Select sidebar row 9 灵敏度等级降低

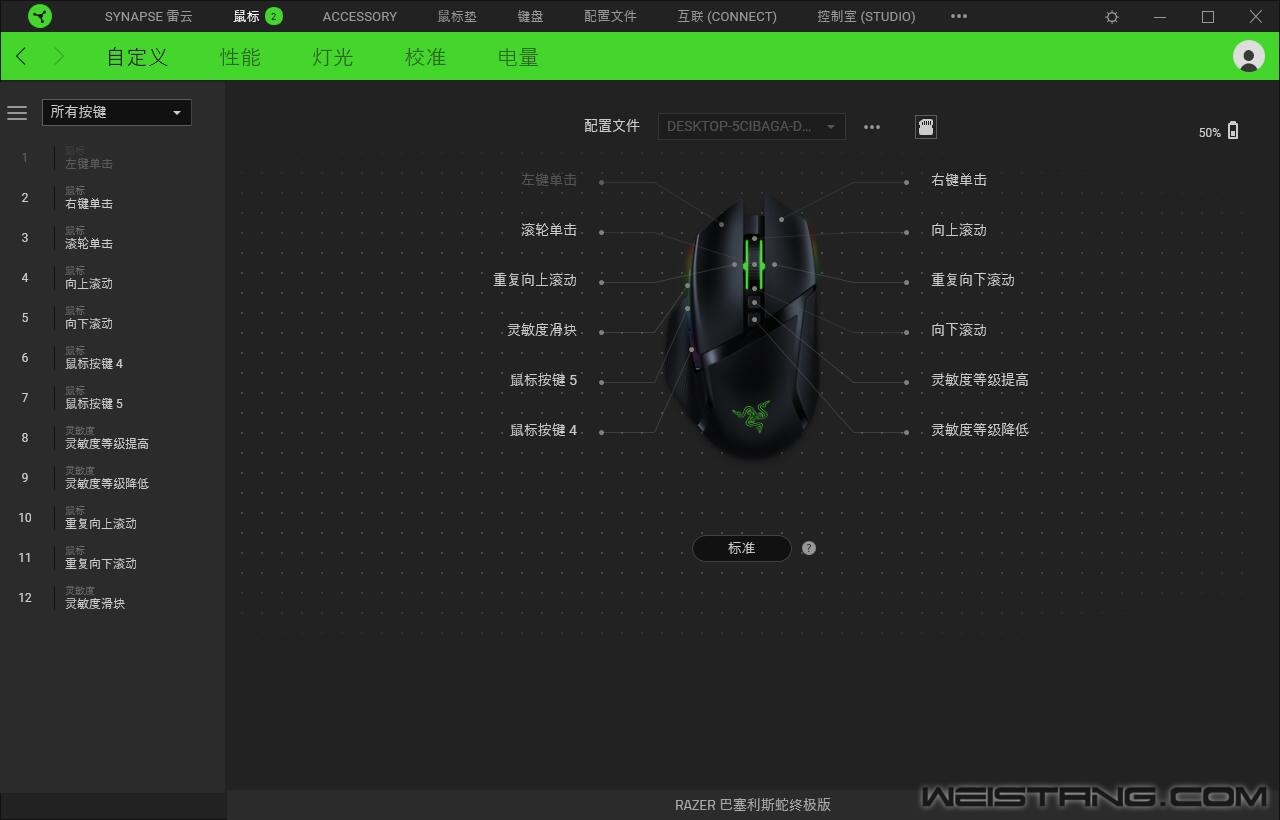coord(112,478)
